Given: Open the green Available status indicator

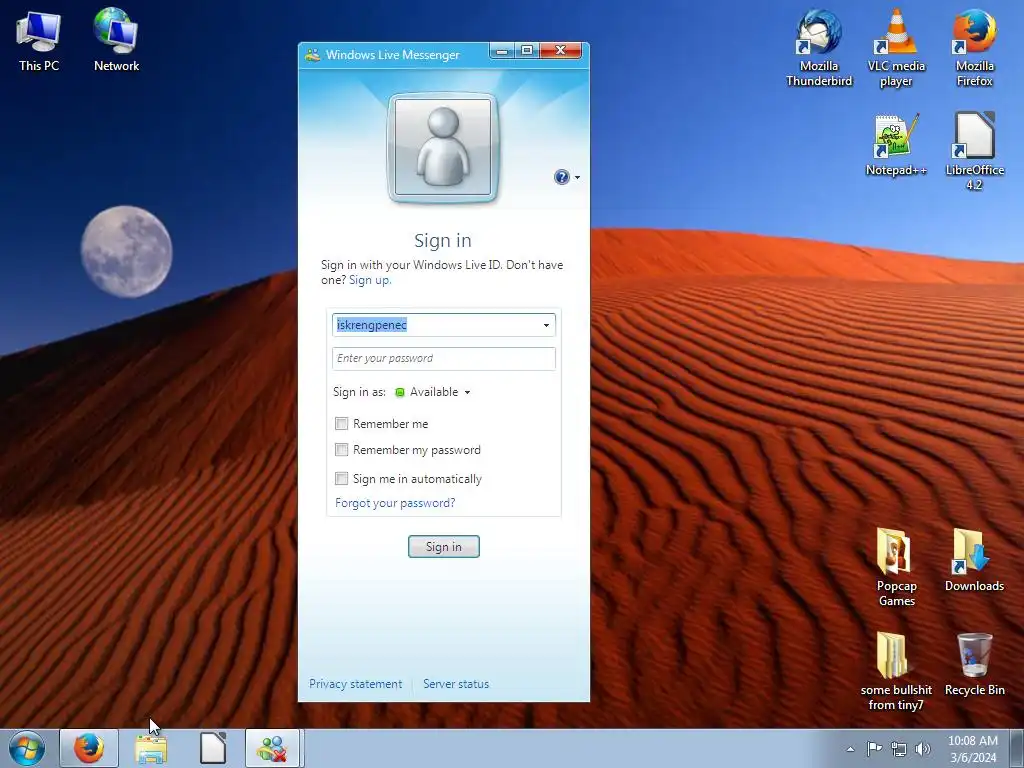Looking at the screenshot, I should coord(400,392).
